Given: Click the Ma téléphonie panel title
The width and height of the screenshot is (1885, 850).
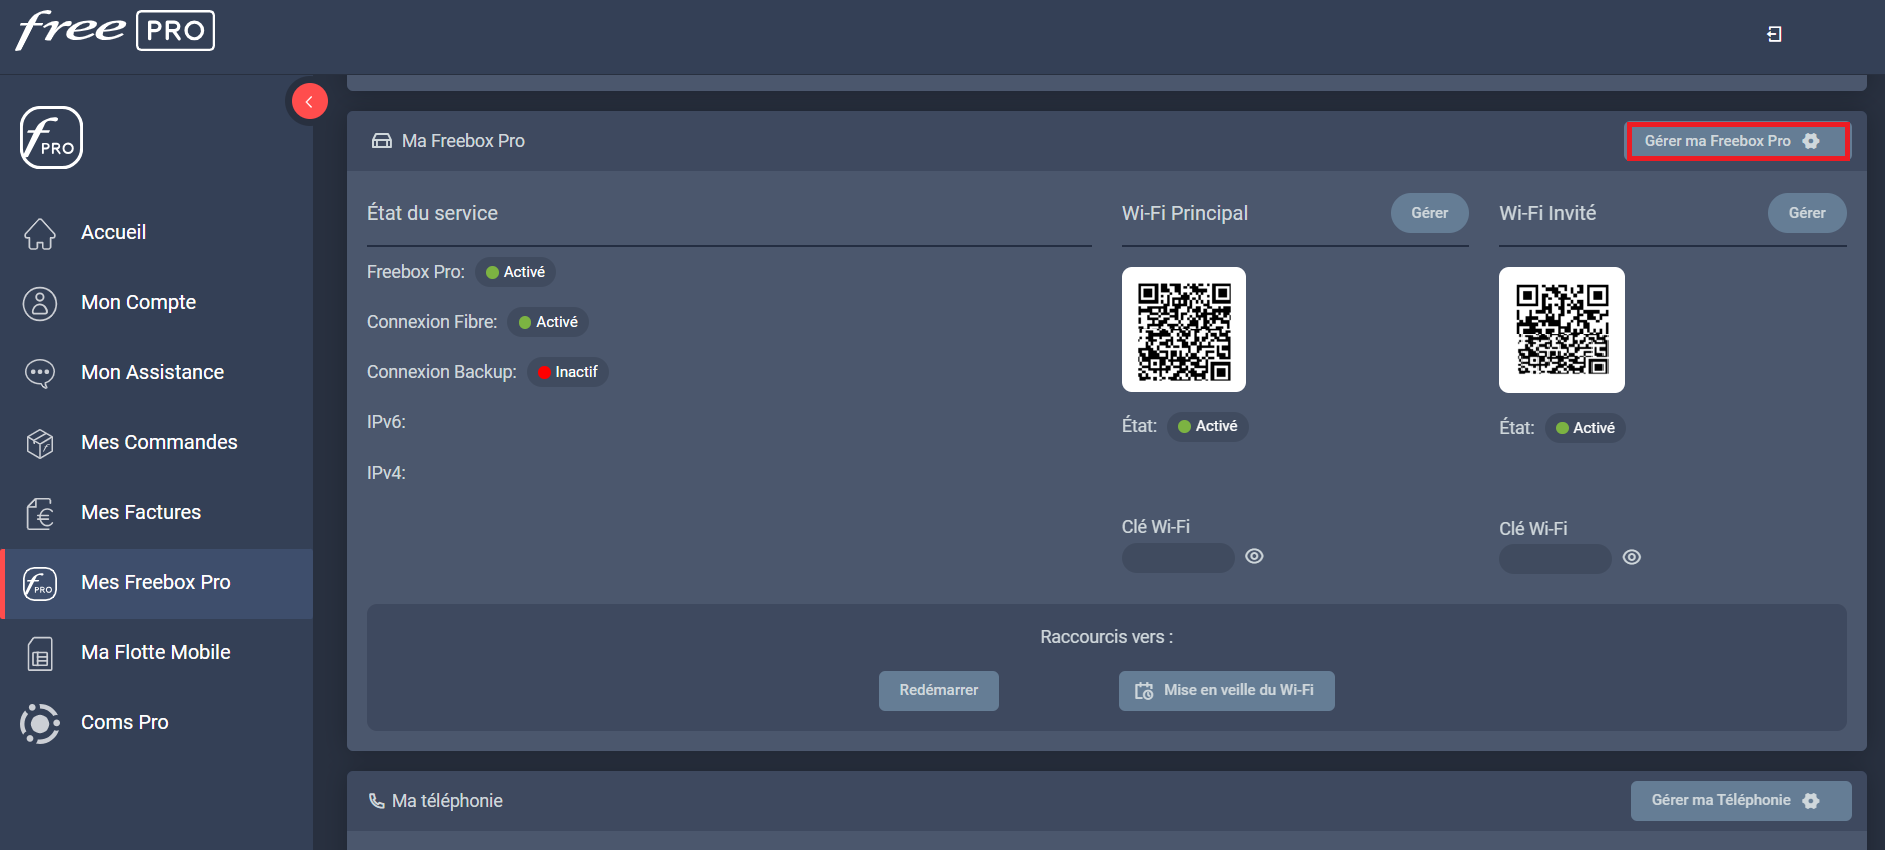Looking at the screenshot, I should pyautogui.click(x=447, y=801).
